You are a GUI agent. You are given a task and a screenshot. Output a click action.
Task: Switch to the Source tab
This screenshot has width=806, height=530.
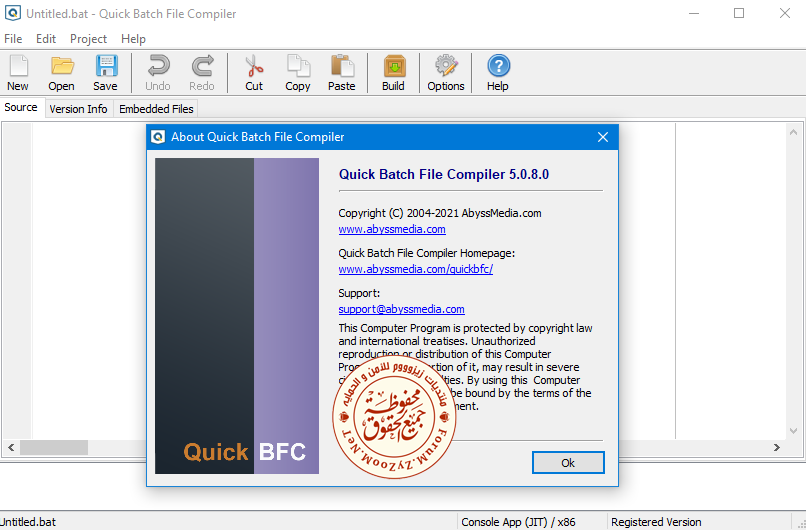click(21, 107)
